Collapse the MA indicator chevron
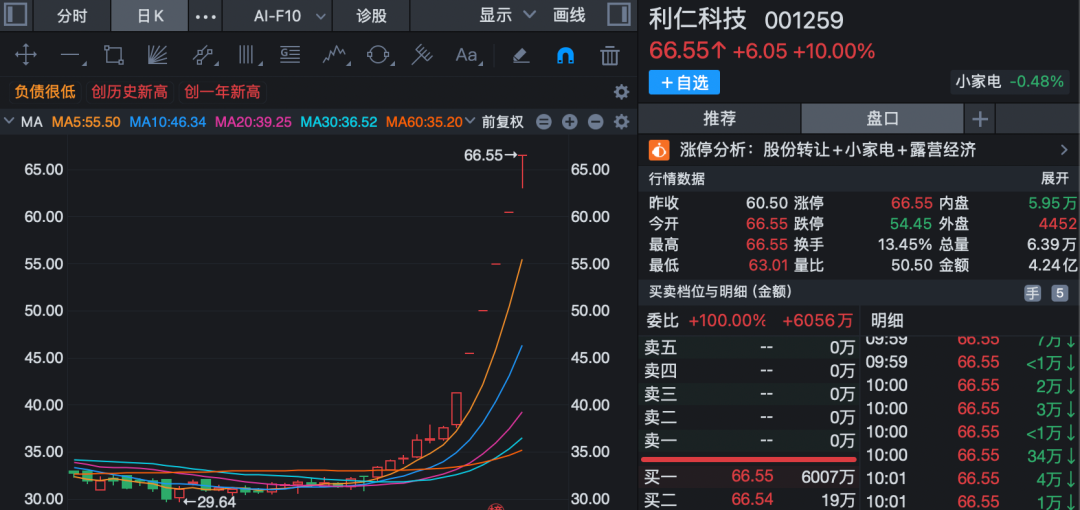Viewport: 1080px width, 510px height. click(x=9, y=122)
